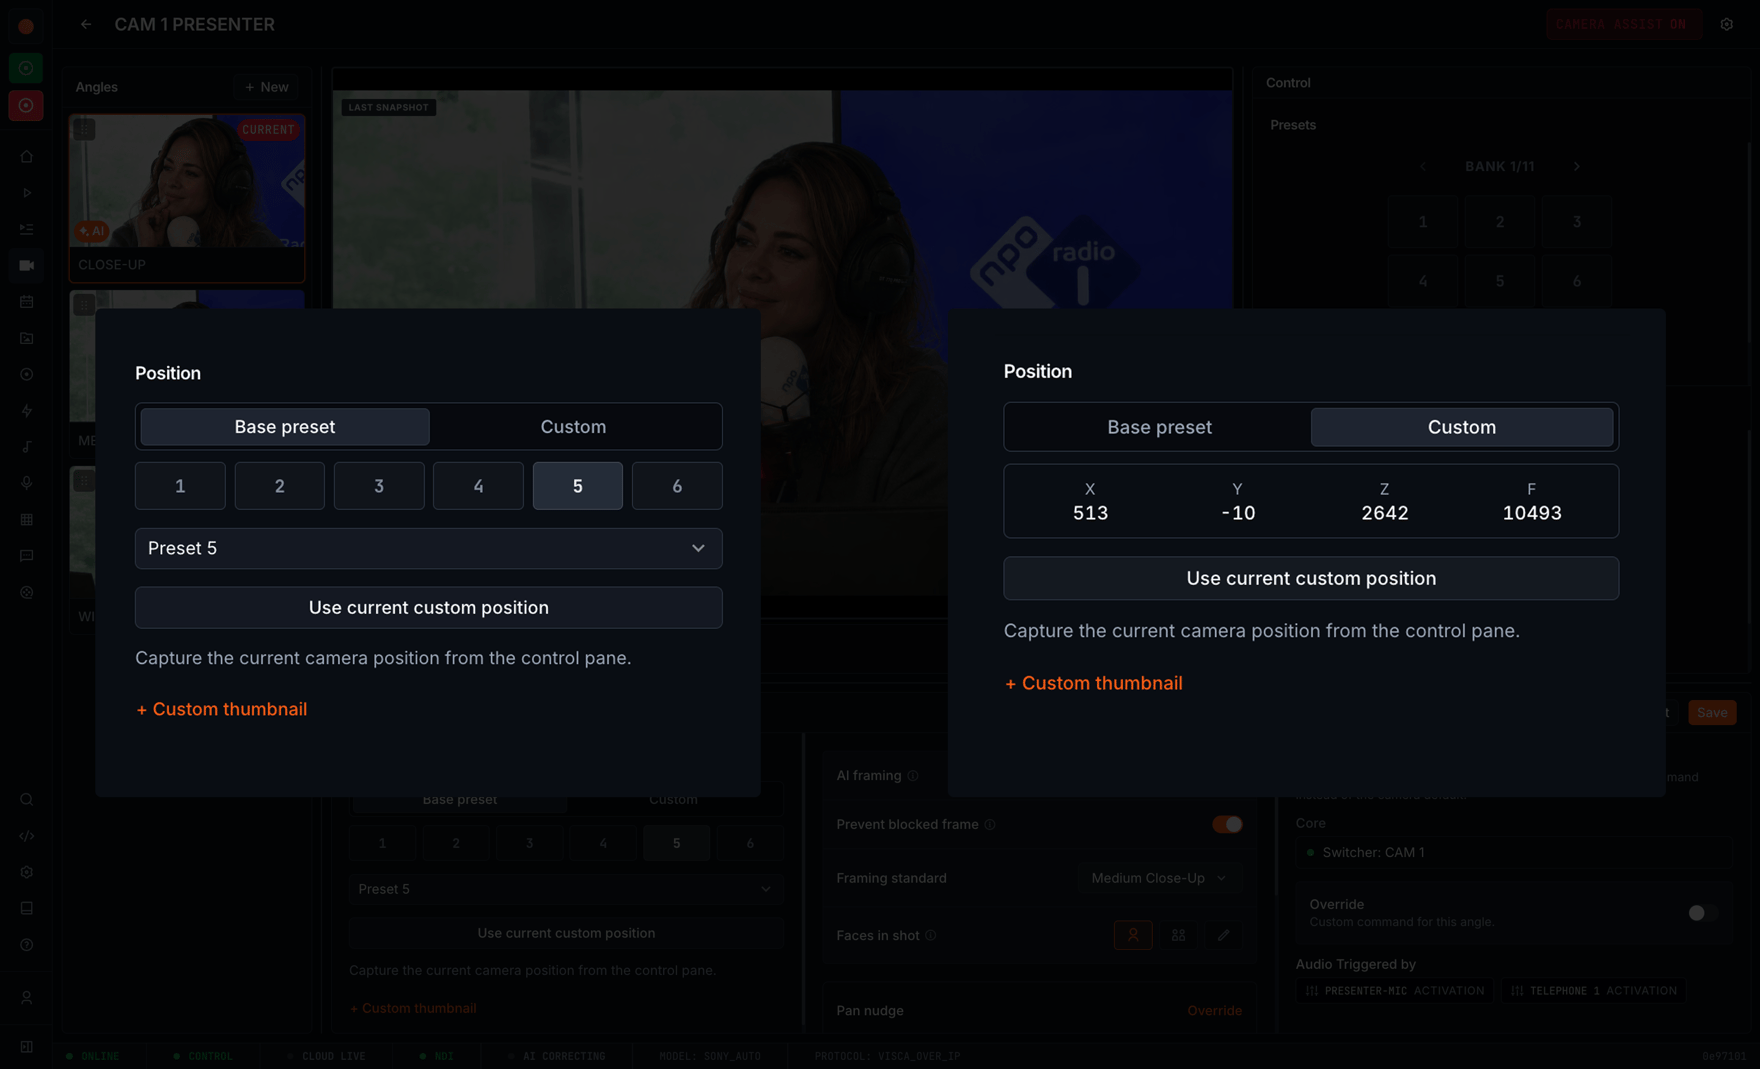Click PRESENTER-MIC ACTIVATION audio trigger
Image resolution: width=1760 pixels, height=1069 pixels.
pyautogui.click(x=1394, y=991)
